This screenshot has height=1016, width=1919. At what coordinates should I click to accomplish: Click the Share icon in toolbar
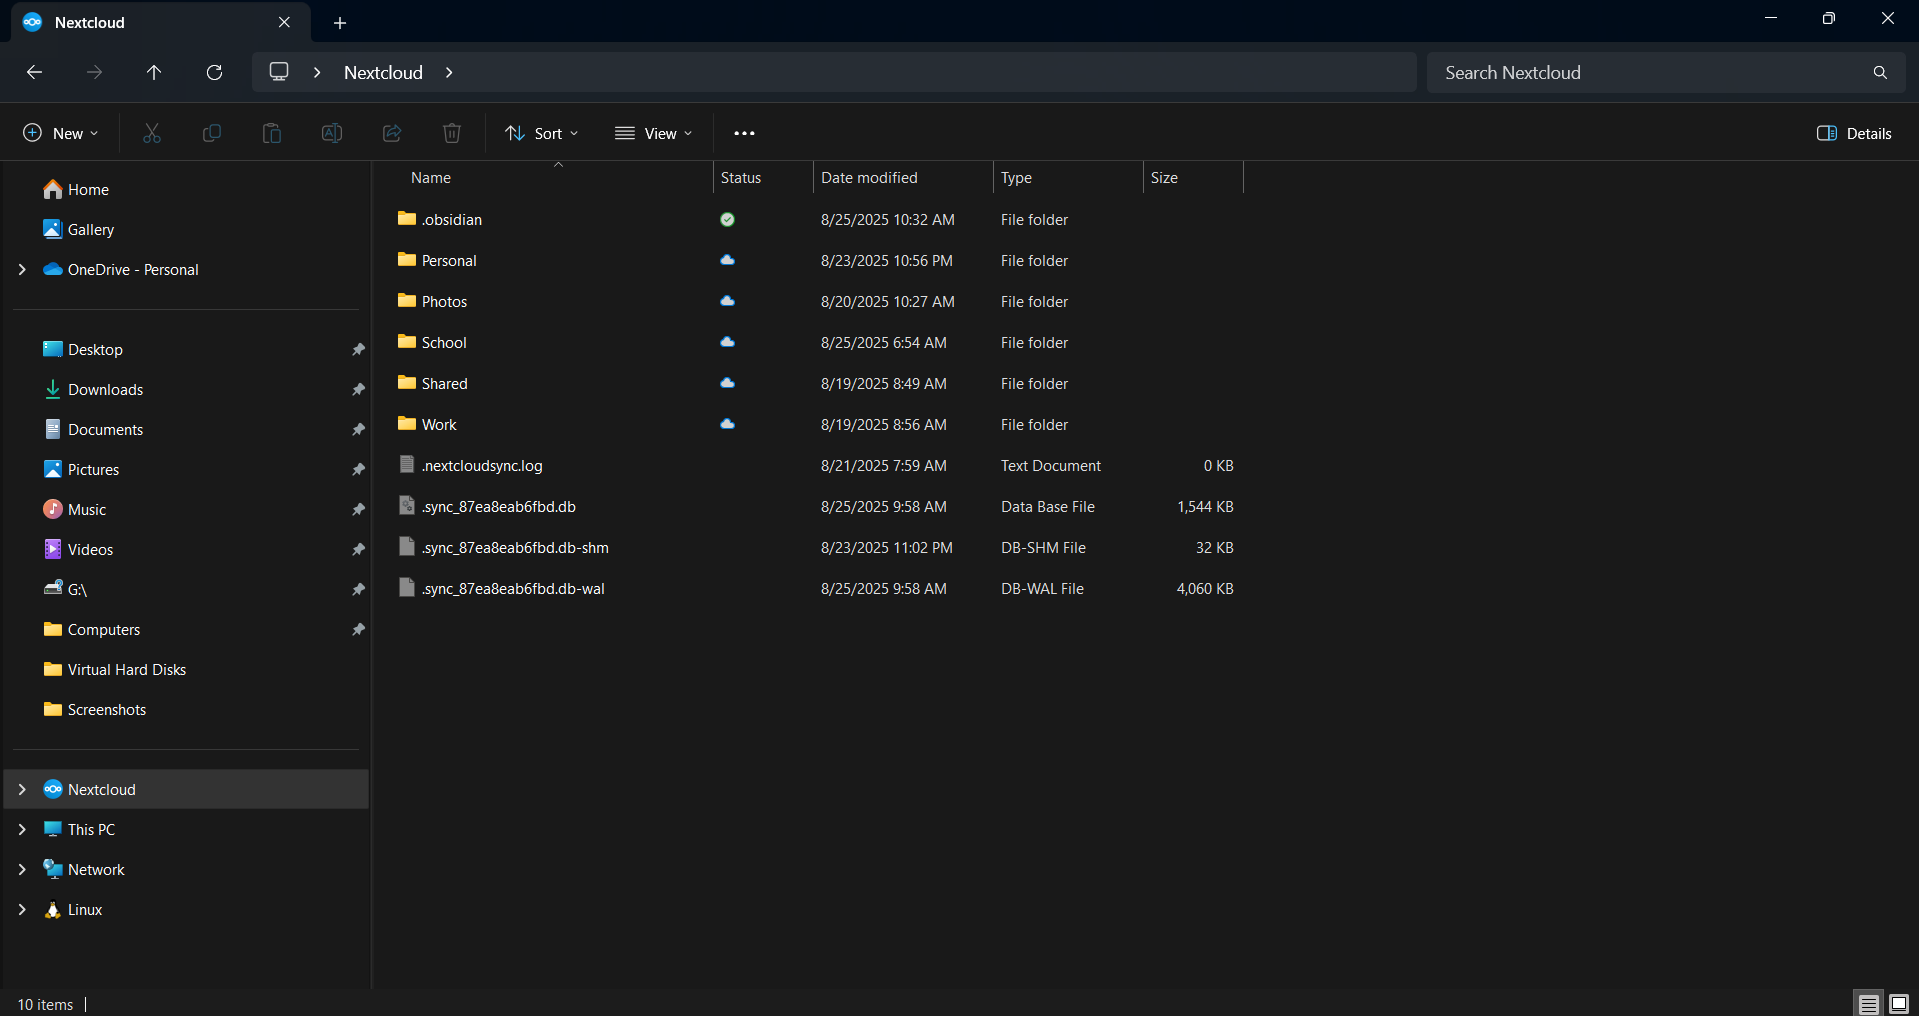[x=392, y=133]
